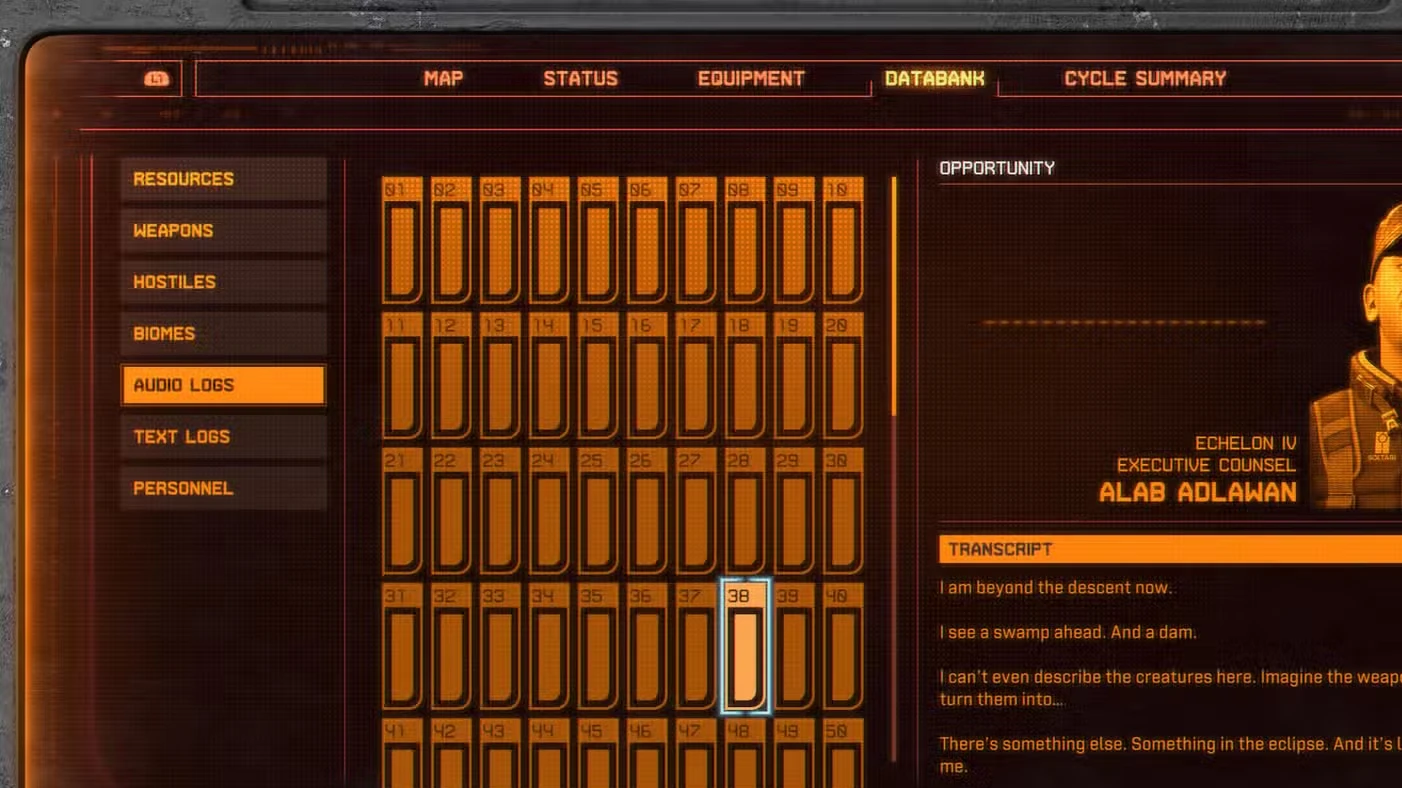
Task: Select audio log 05
Action: [x=598, y=240]
